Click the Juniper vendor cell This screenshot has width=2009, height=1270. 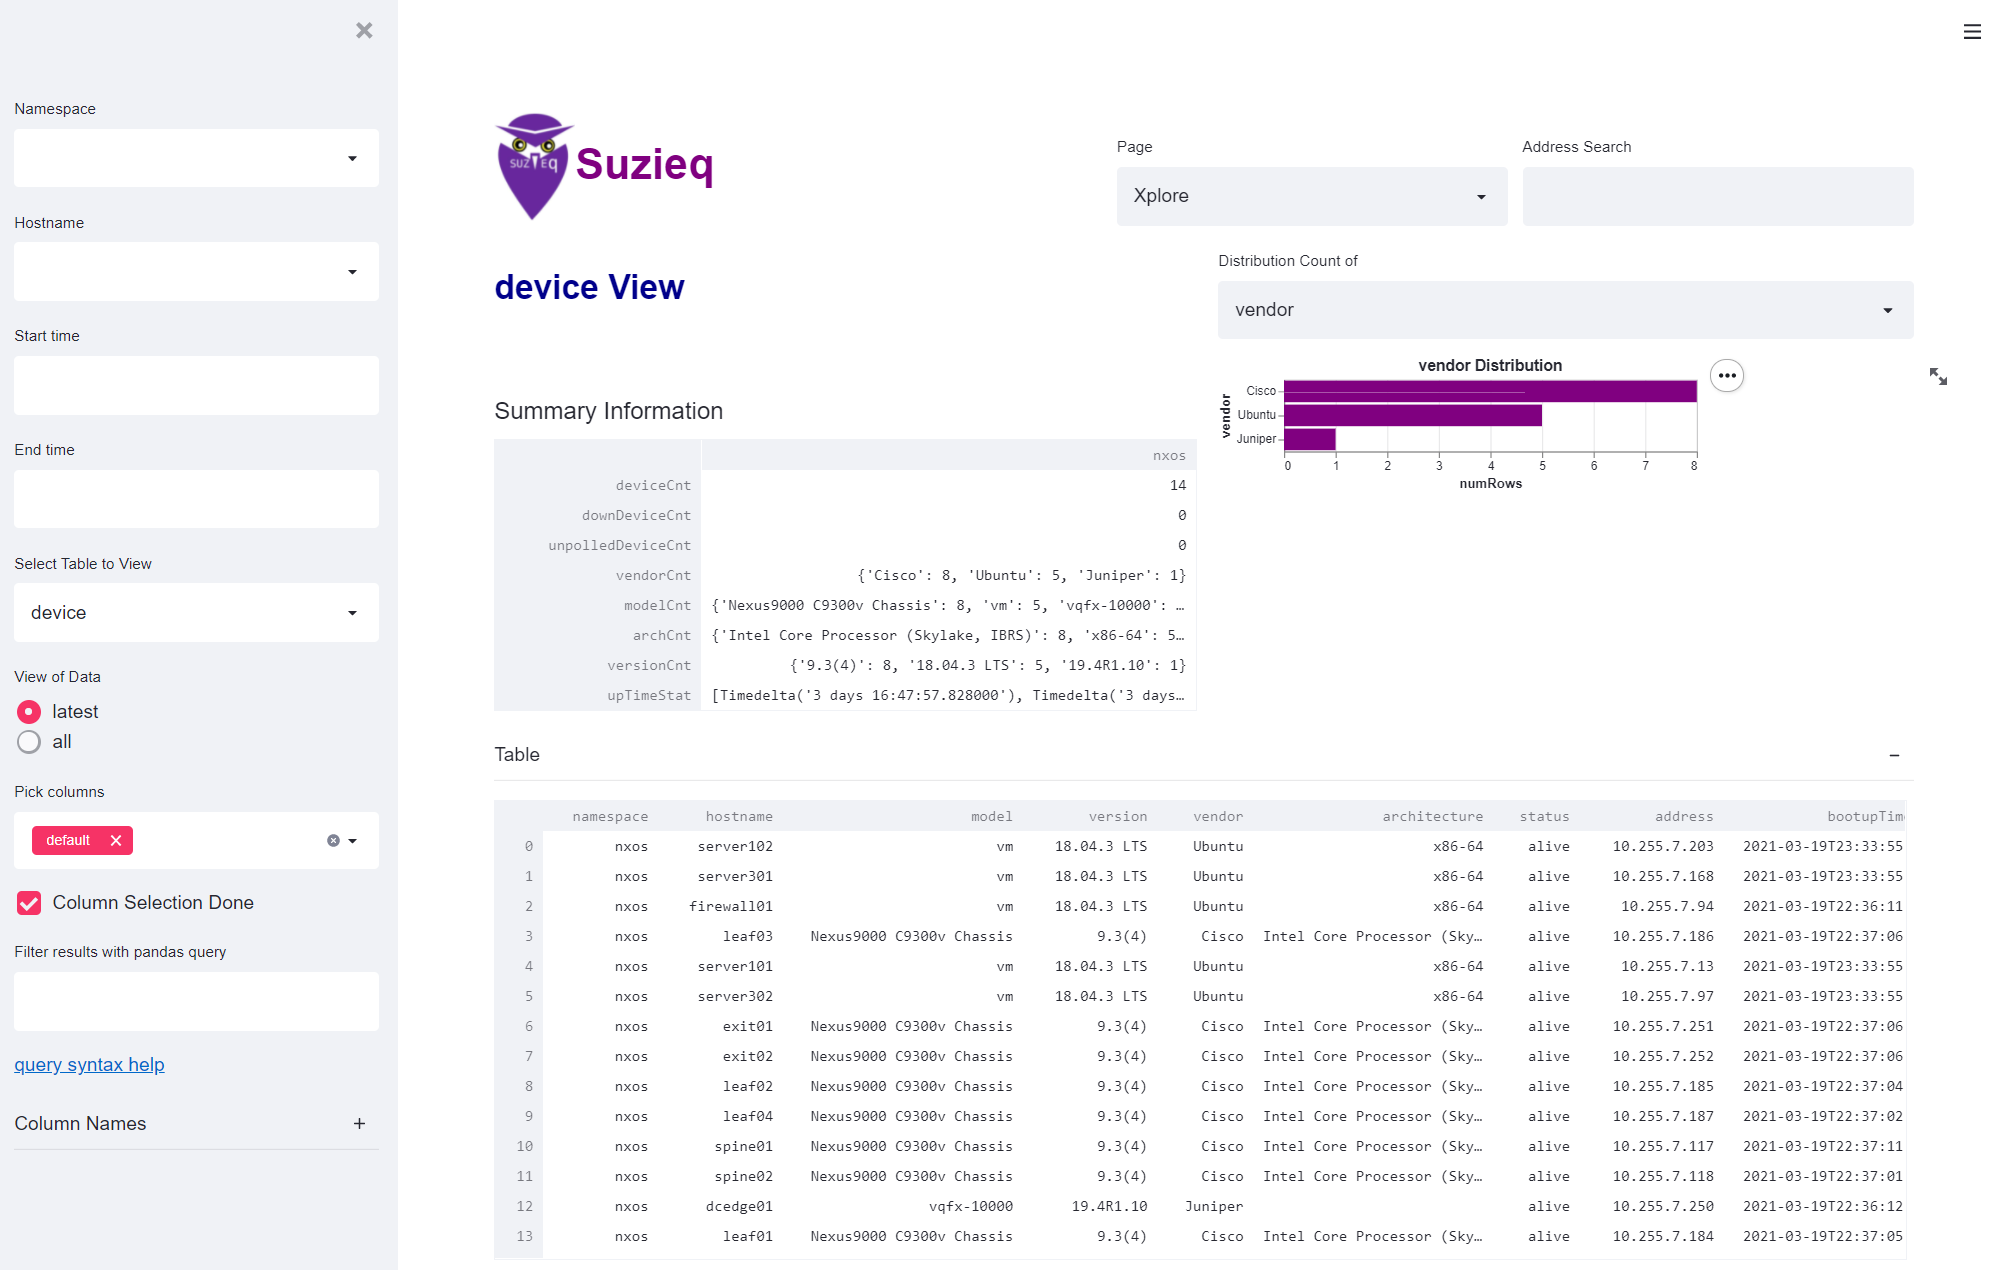pos(1214,1207)
